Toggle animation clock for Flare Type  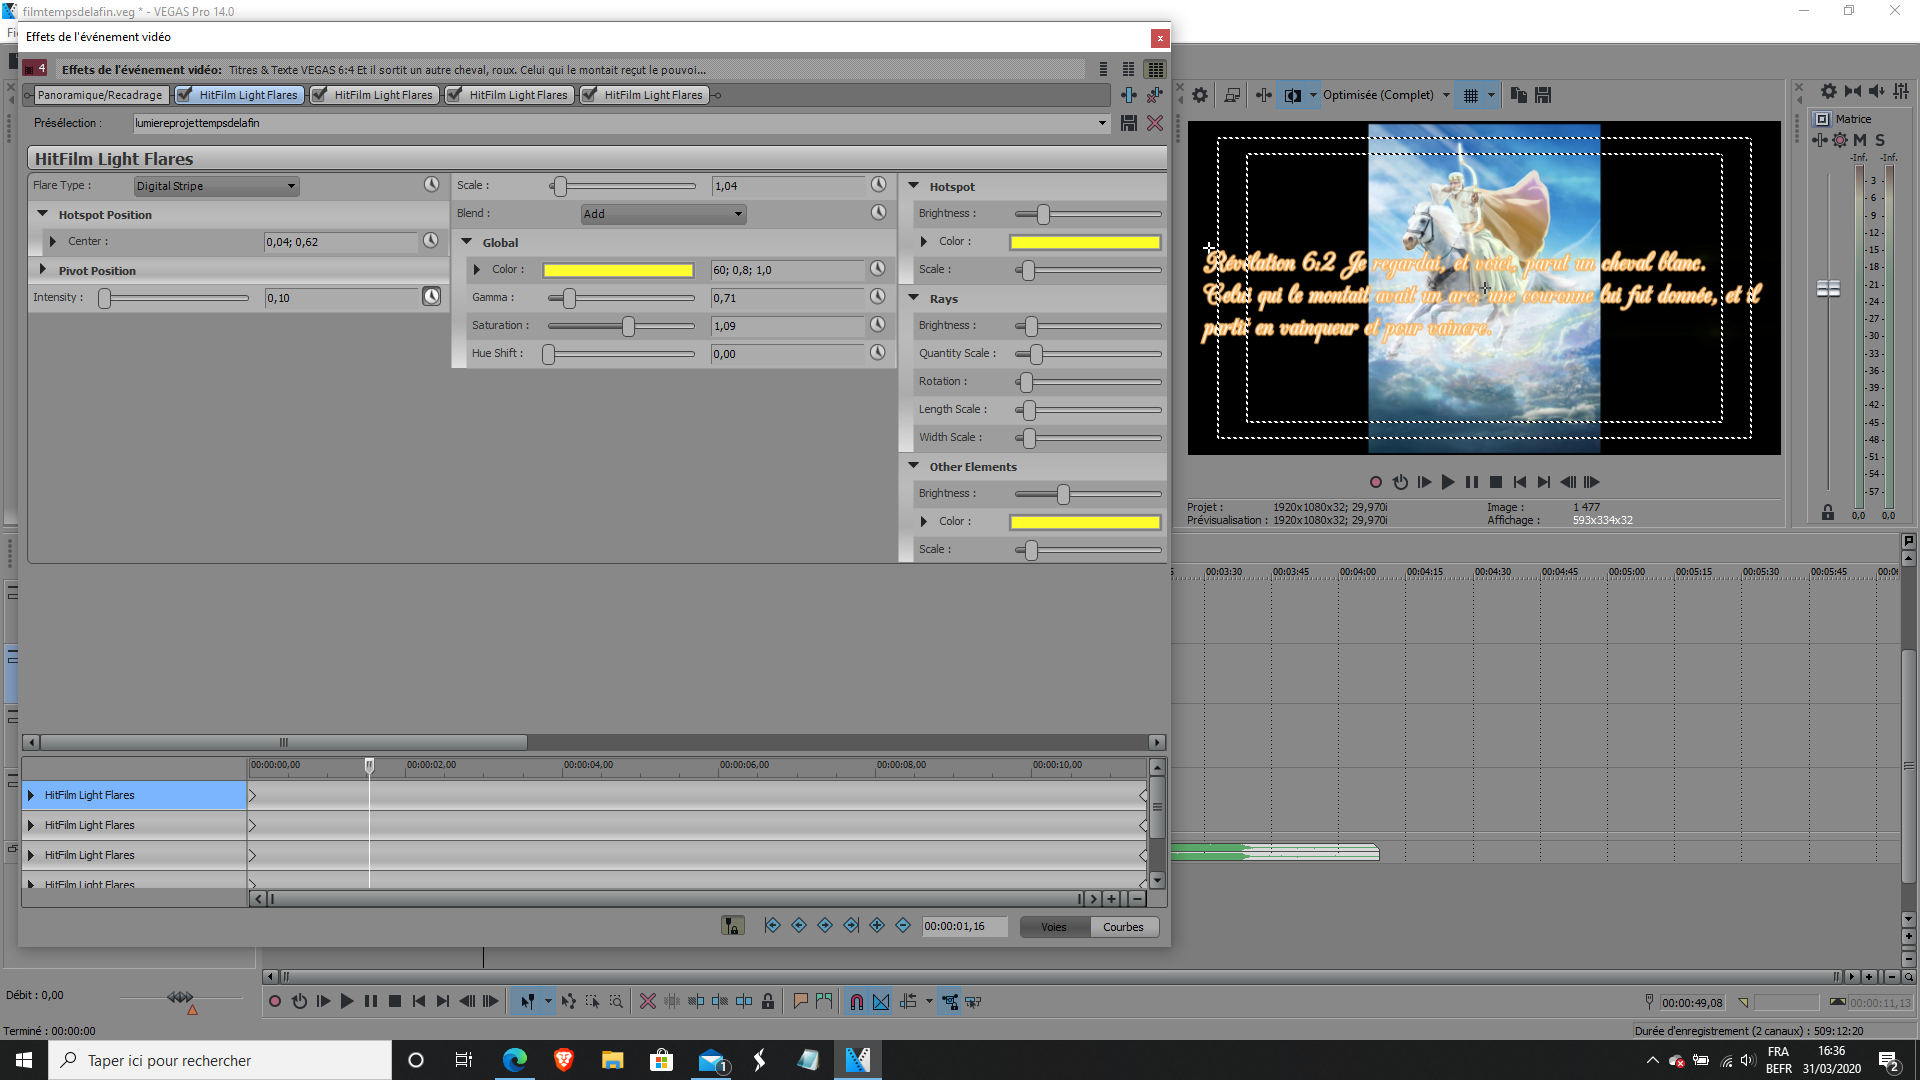pos(431,185)
